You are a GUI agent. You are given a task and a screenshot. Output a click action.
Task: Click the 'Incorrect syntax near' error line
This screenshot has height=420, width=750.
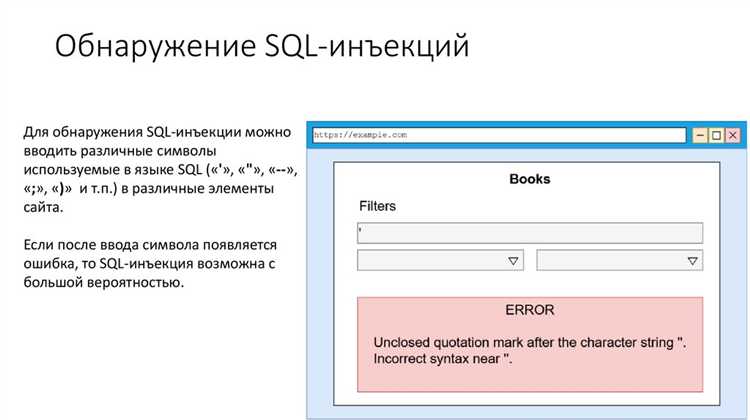point(442,358)
